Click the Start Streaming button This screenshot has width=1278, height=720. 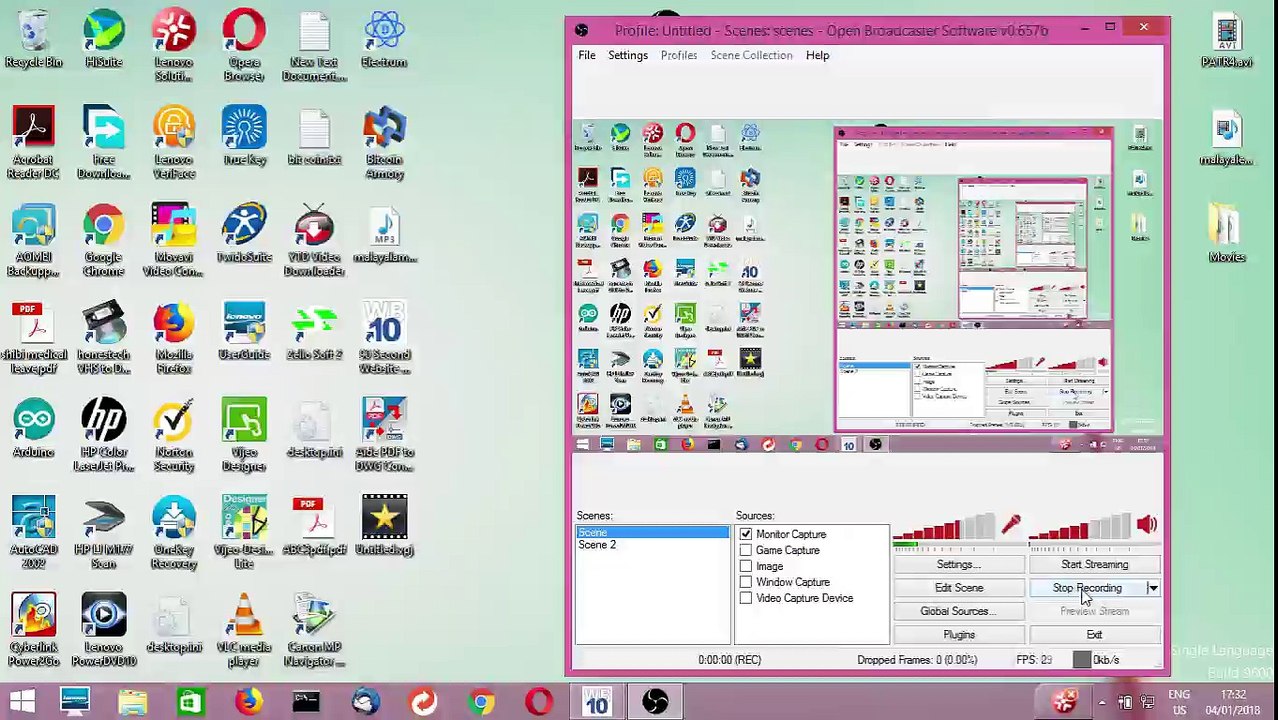pyautogui.click(x=1094, y=565)
